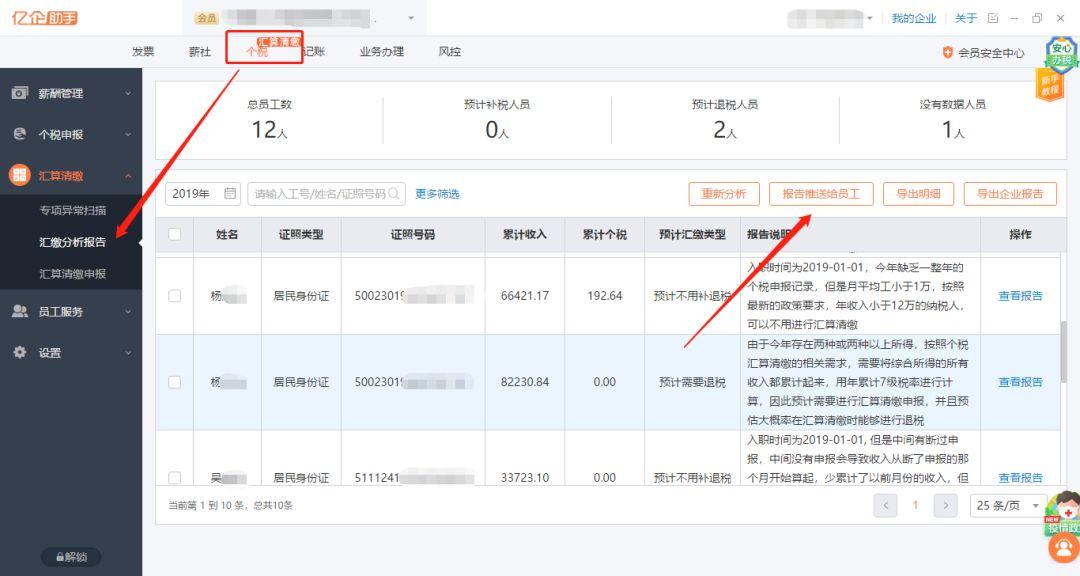Click the search magnifier icon
This screenshot has width=1080, height=576.
pos(394,194)
